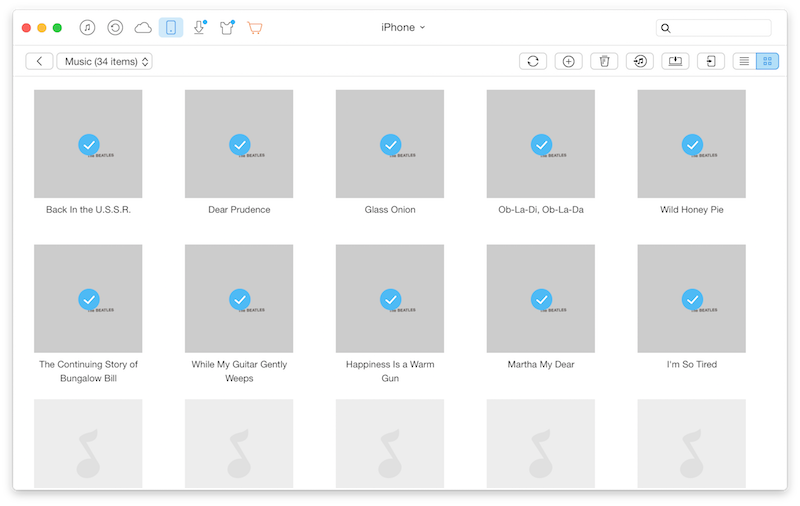Click the 'Wild Honey Pie' title
This screenshot has height=506, width=800.
click(692, 210)
